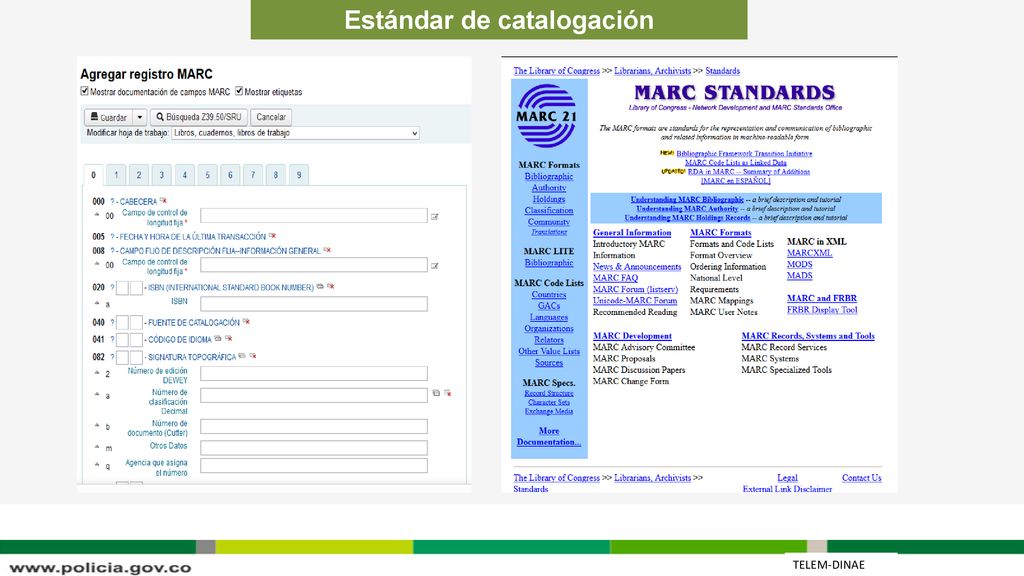This screenshot has width=1024, height=576.
Task: Click the Cancelar button
Action: tap(271, 117)
